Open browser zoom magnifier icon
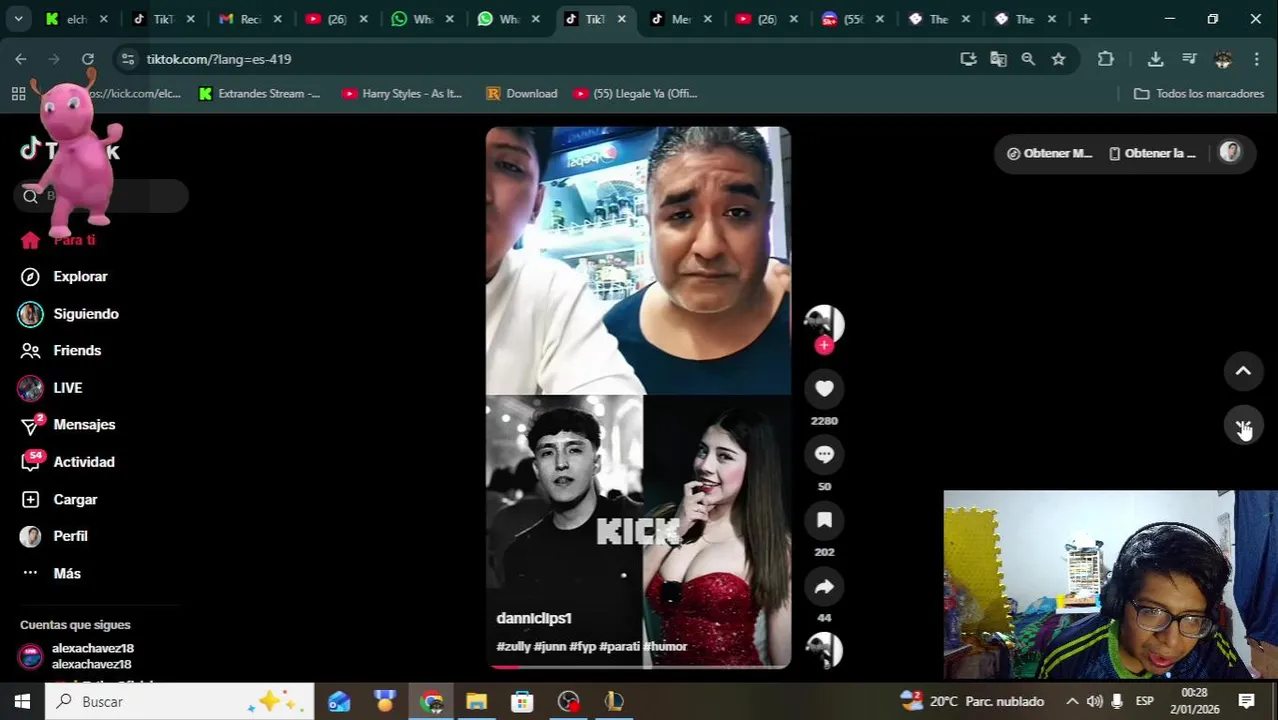1278x720 pixels. (x=1028, y=59)
